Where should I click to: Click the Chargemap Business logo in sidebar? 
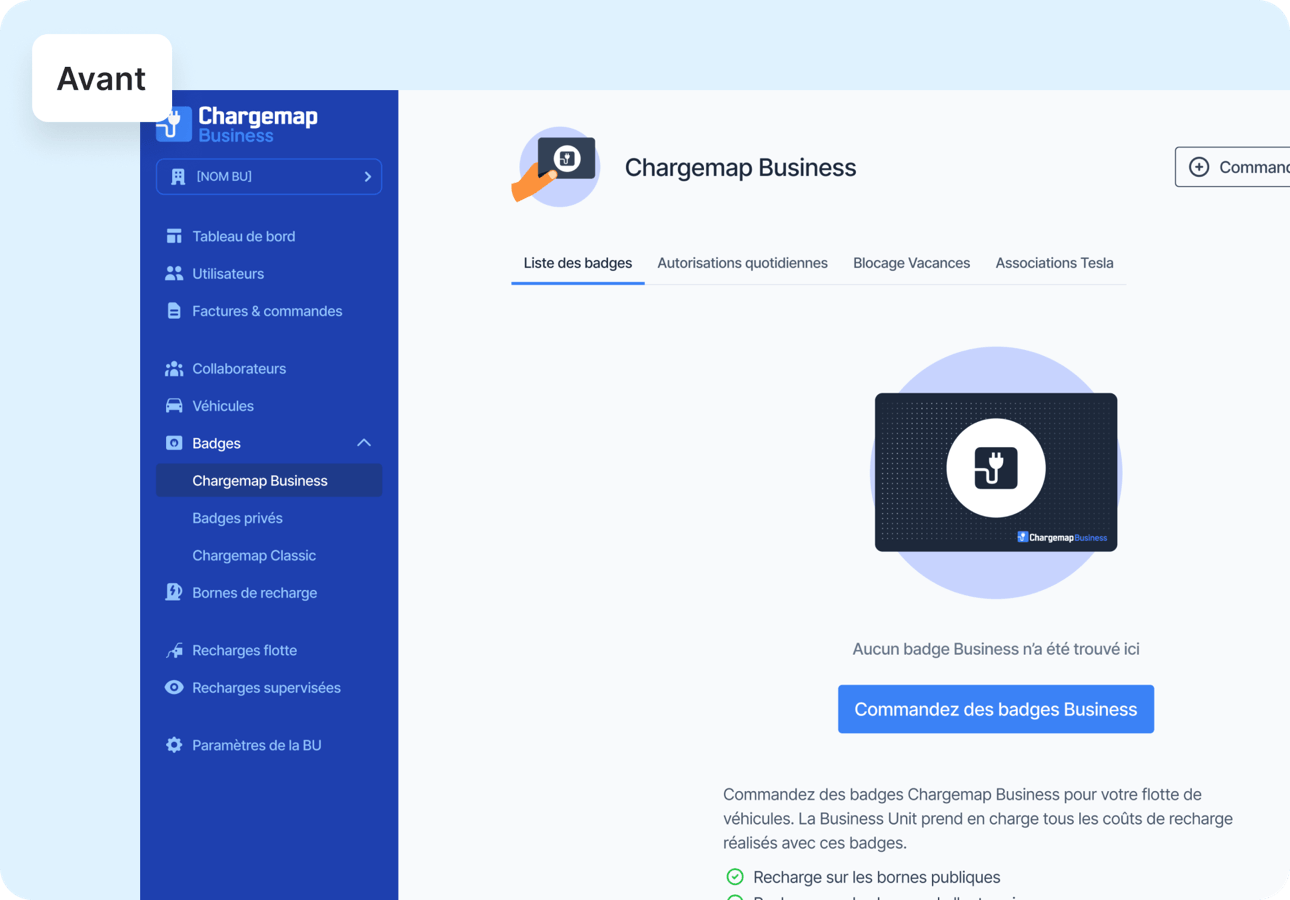point(237,123)
